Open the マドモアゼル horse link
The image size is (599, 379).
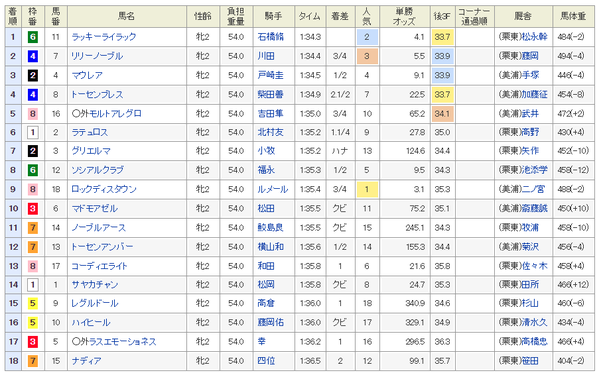[x=94, y=209]
